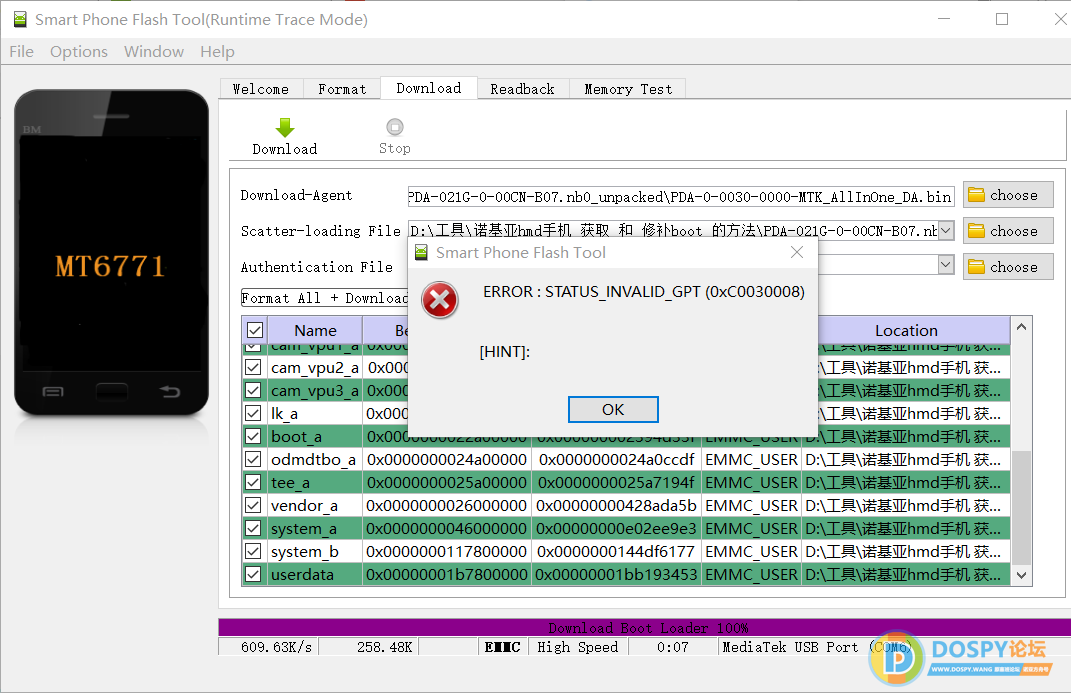
Task: Uncheck the tee_a partition checkbox
Action: 253,482
